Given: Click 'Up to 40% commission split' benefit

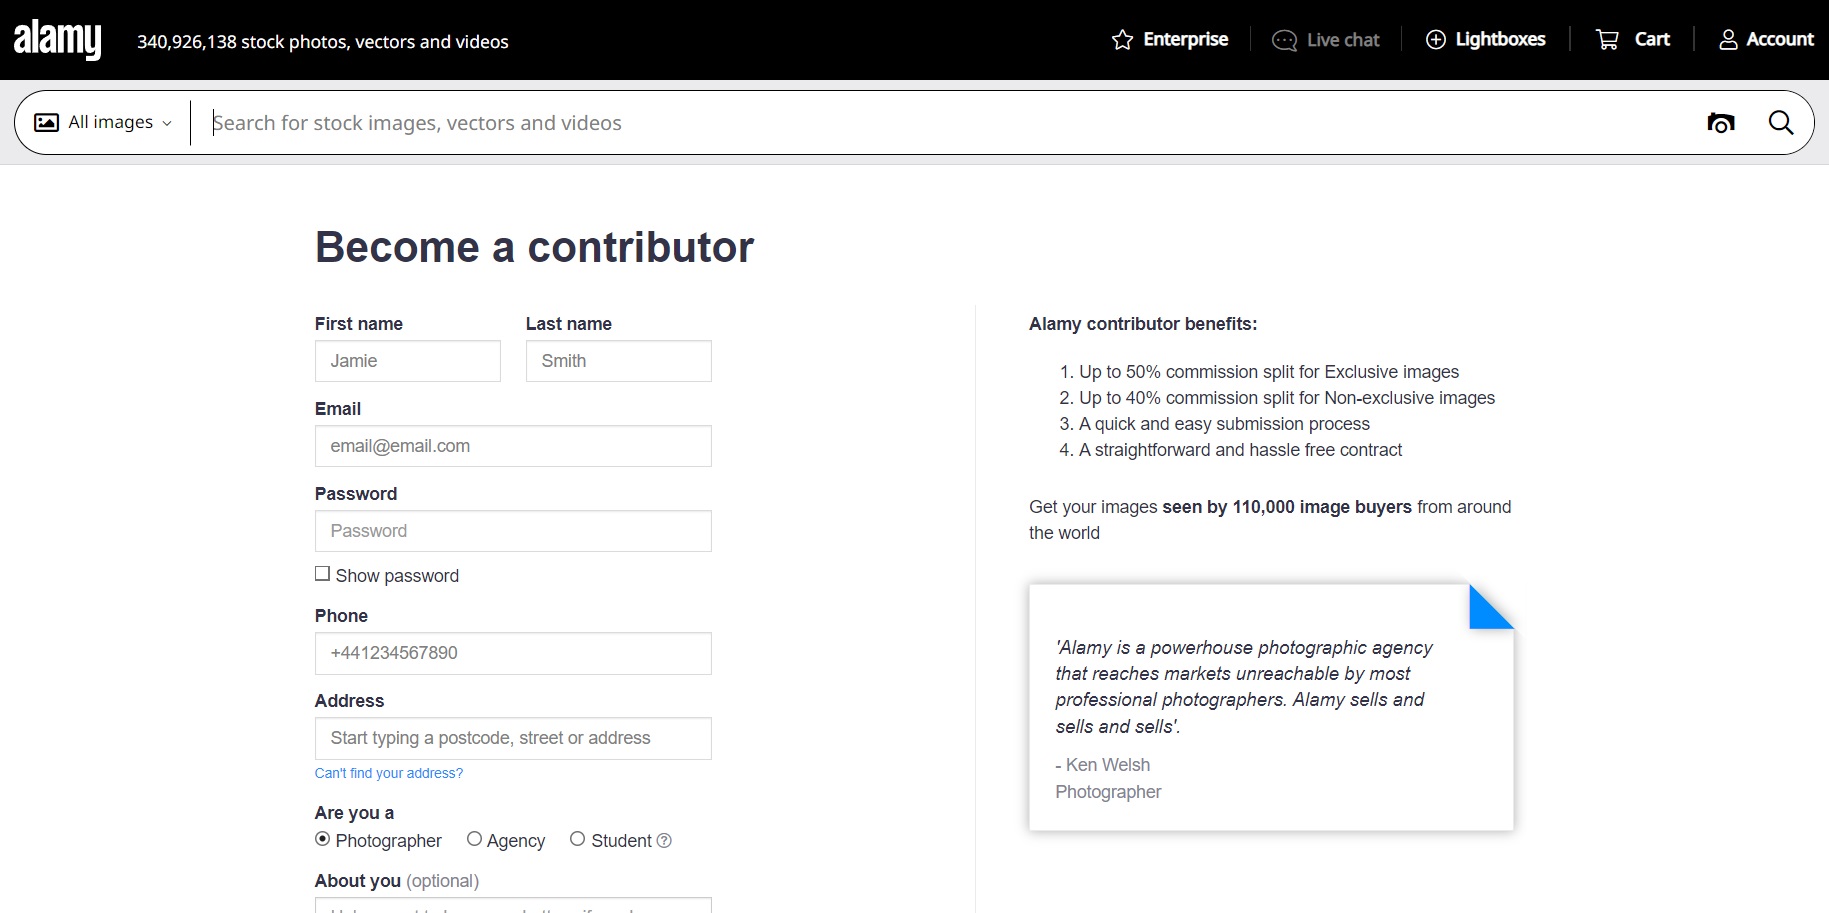Looking at the screenshot, I should [x=1287, y=398].
